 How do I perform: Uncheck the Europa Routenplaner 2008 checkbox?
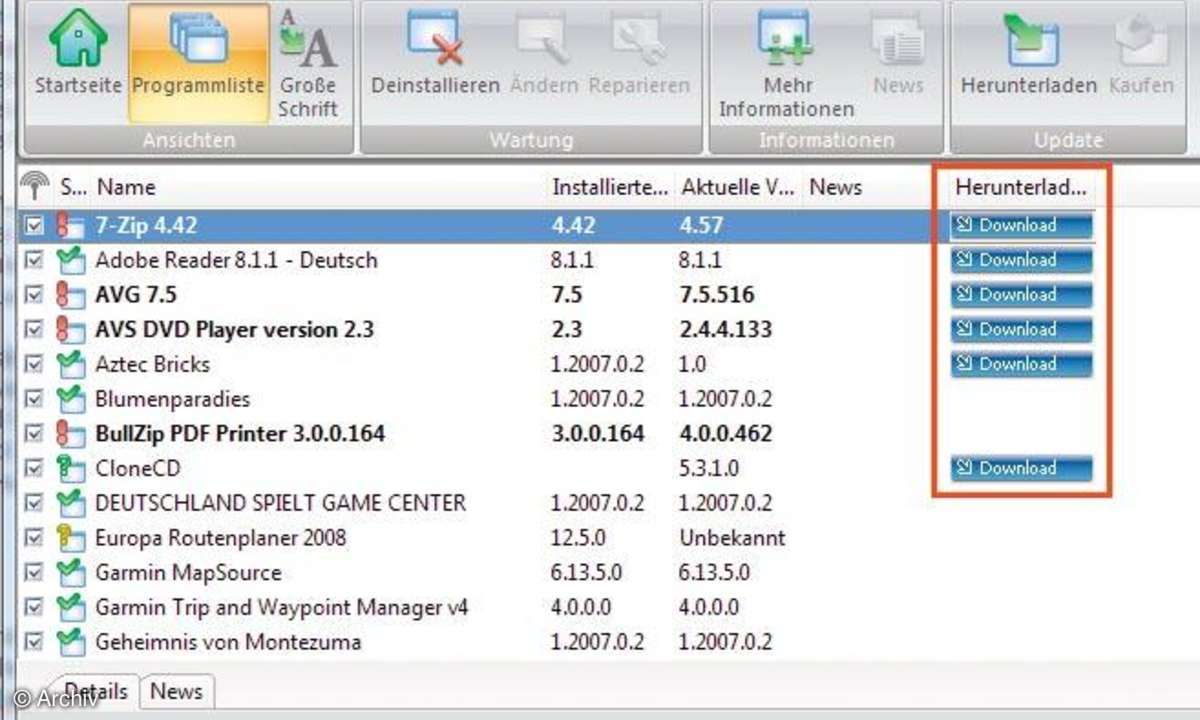(34, 538)
